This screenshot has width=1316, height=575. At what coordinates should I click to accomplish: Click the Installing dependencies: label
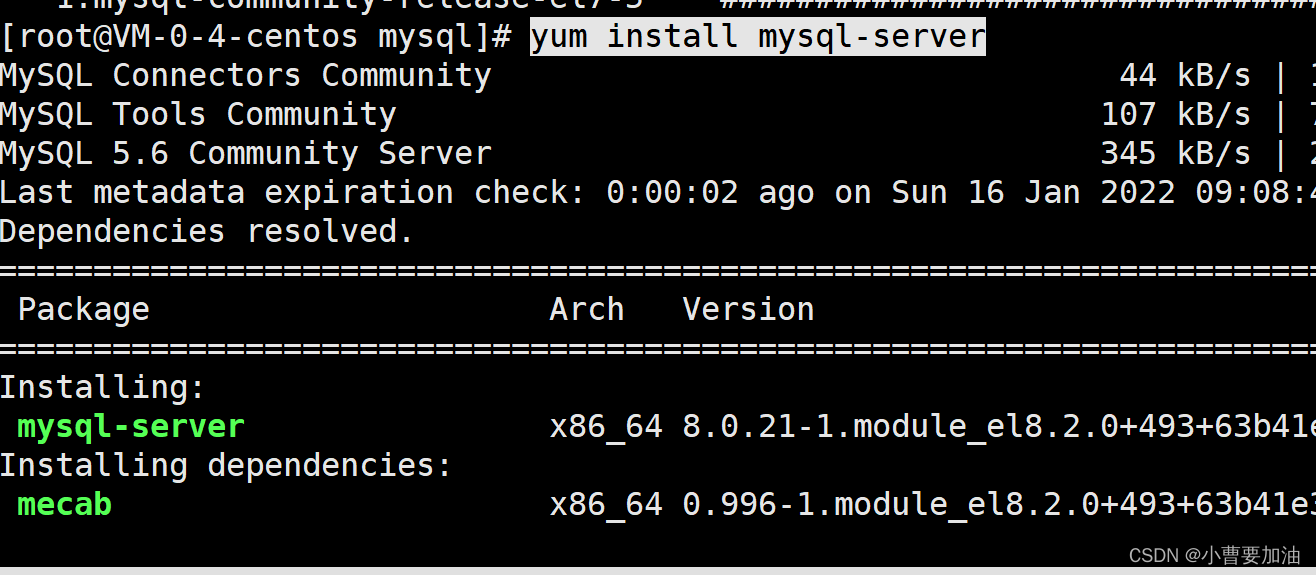point(226,466)
